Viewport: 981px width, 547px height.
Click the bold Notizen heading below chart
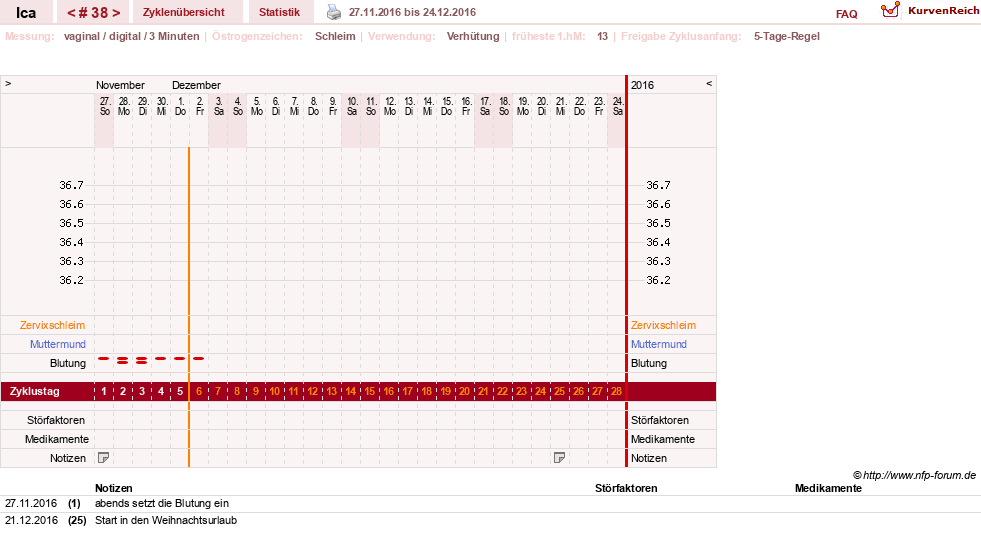pos(114,488)
